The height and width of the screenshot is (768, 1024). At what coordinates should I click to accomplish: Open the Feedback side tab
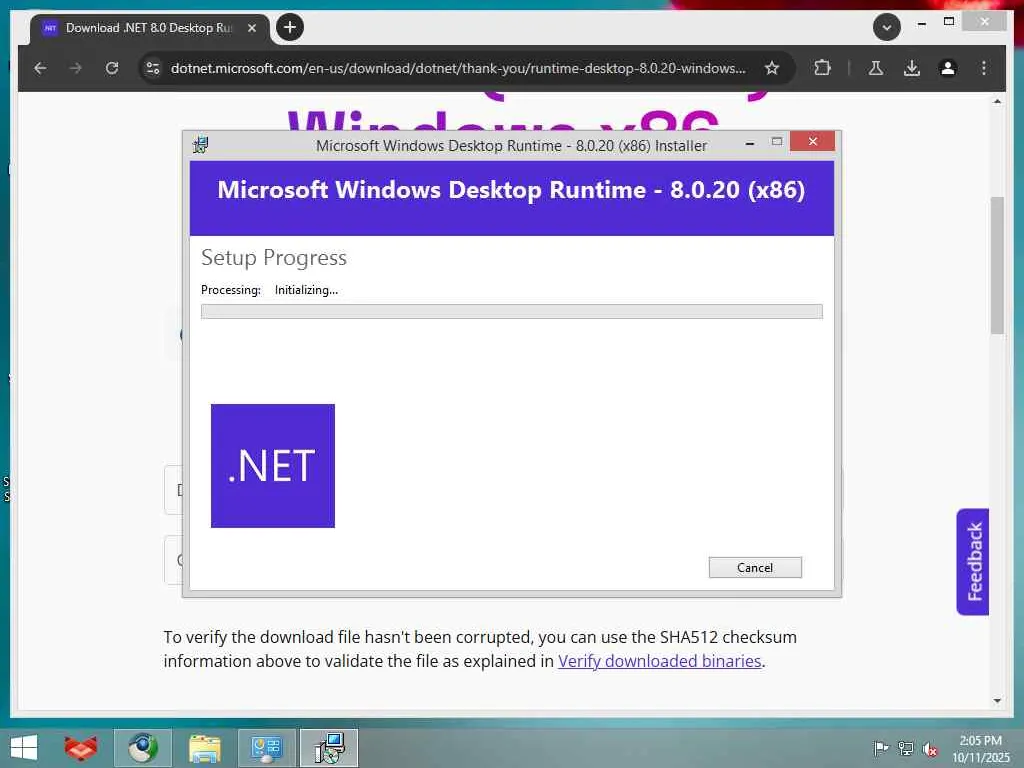[x=973, y=562]
